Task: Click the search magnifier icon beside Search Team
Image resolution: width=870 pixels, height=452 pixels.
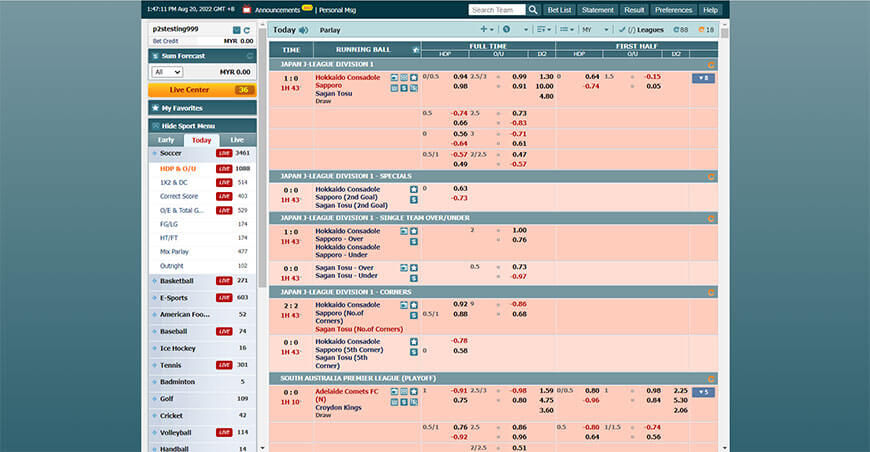Action: 533,10
